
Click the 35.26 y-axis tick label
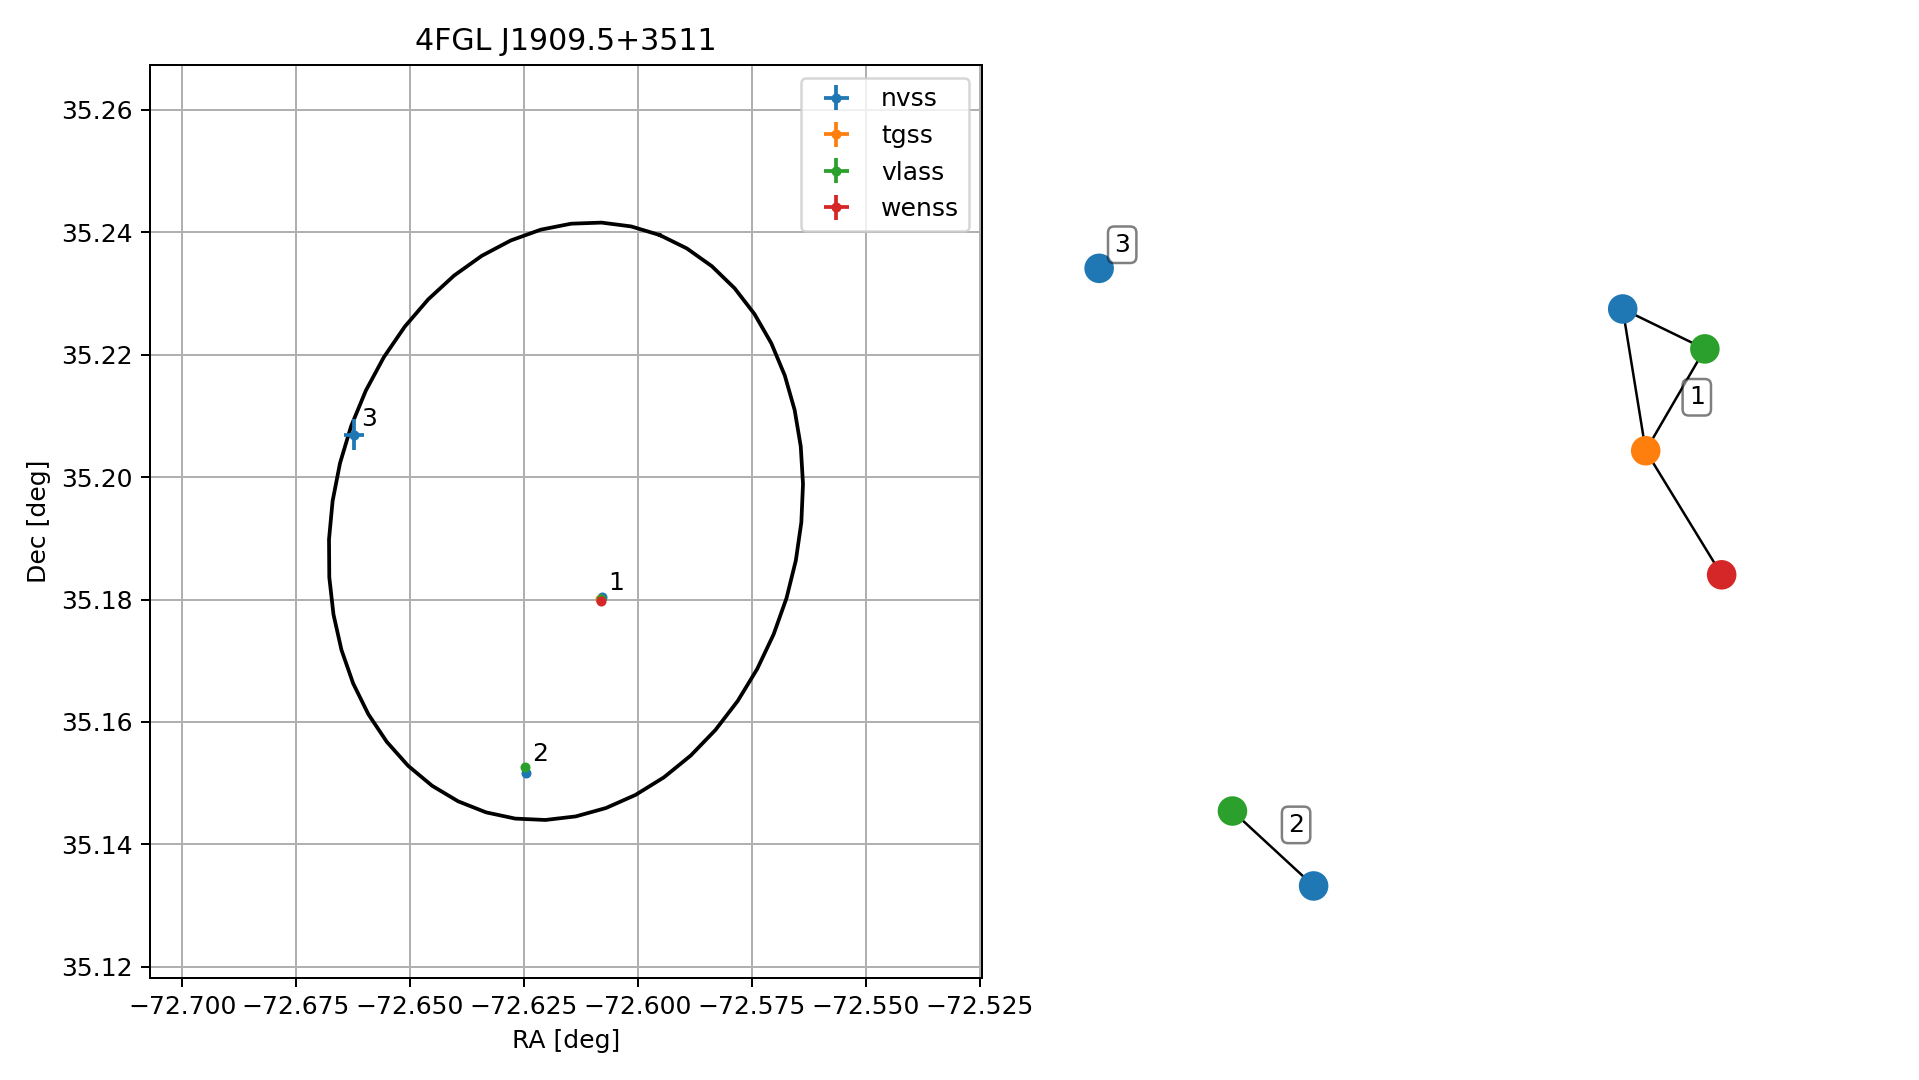coord(97,110)
